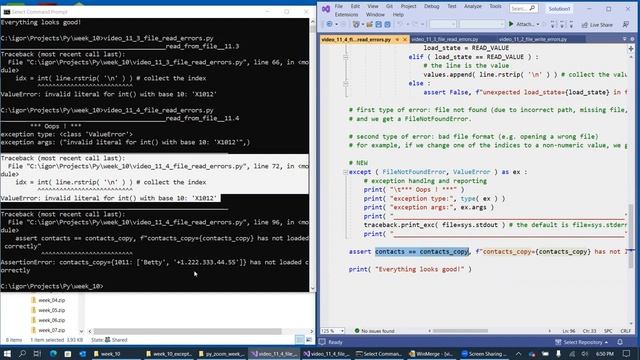The height and width of the screenshot is (360, 640).
Task: Click the File Explorer horizontal scrollbar
Action: tap(188, 331)
